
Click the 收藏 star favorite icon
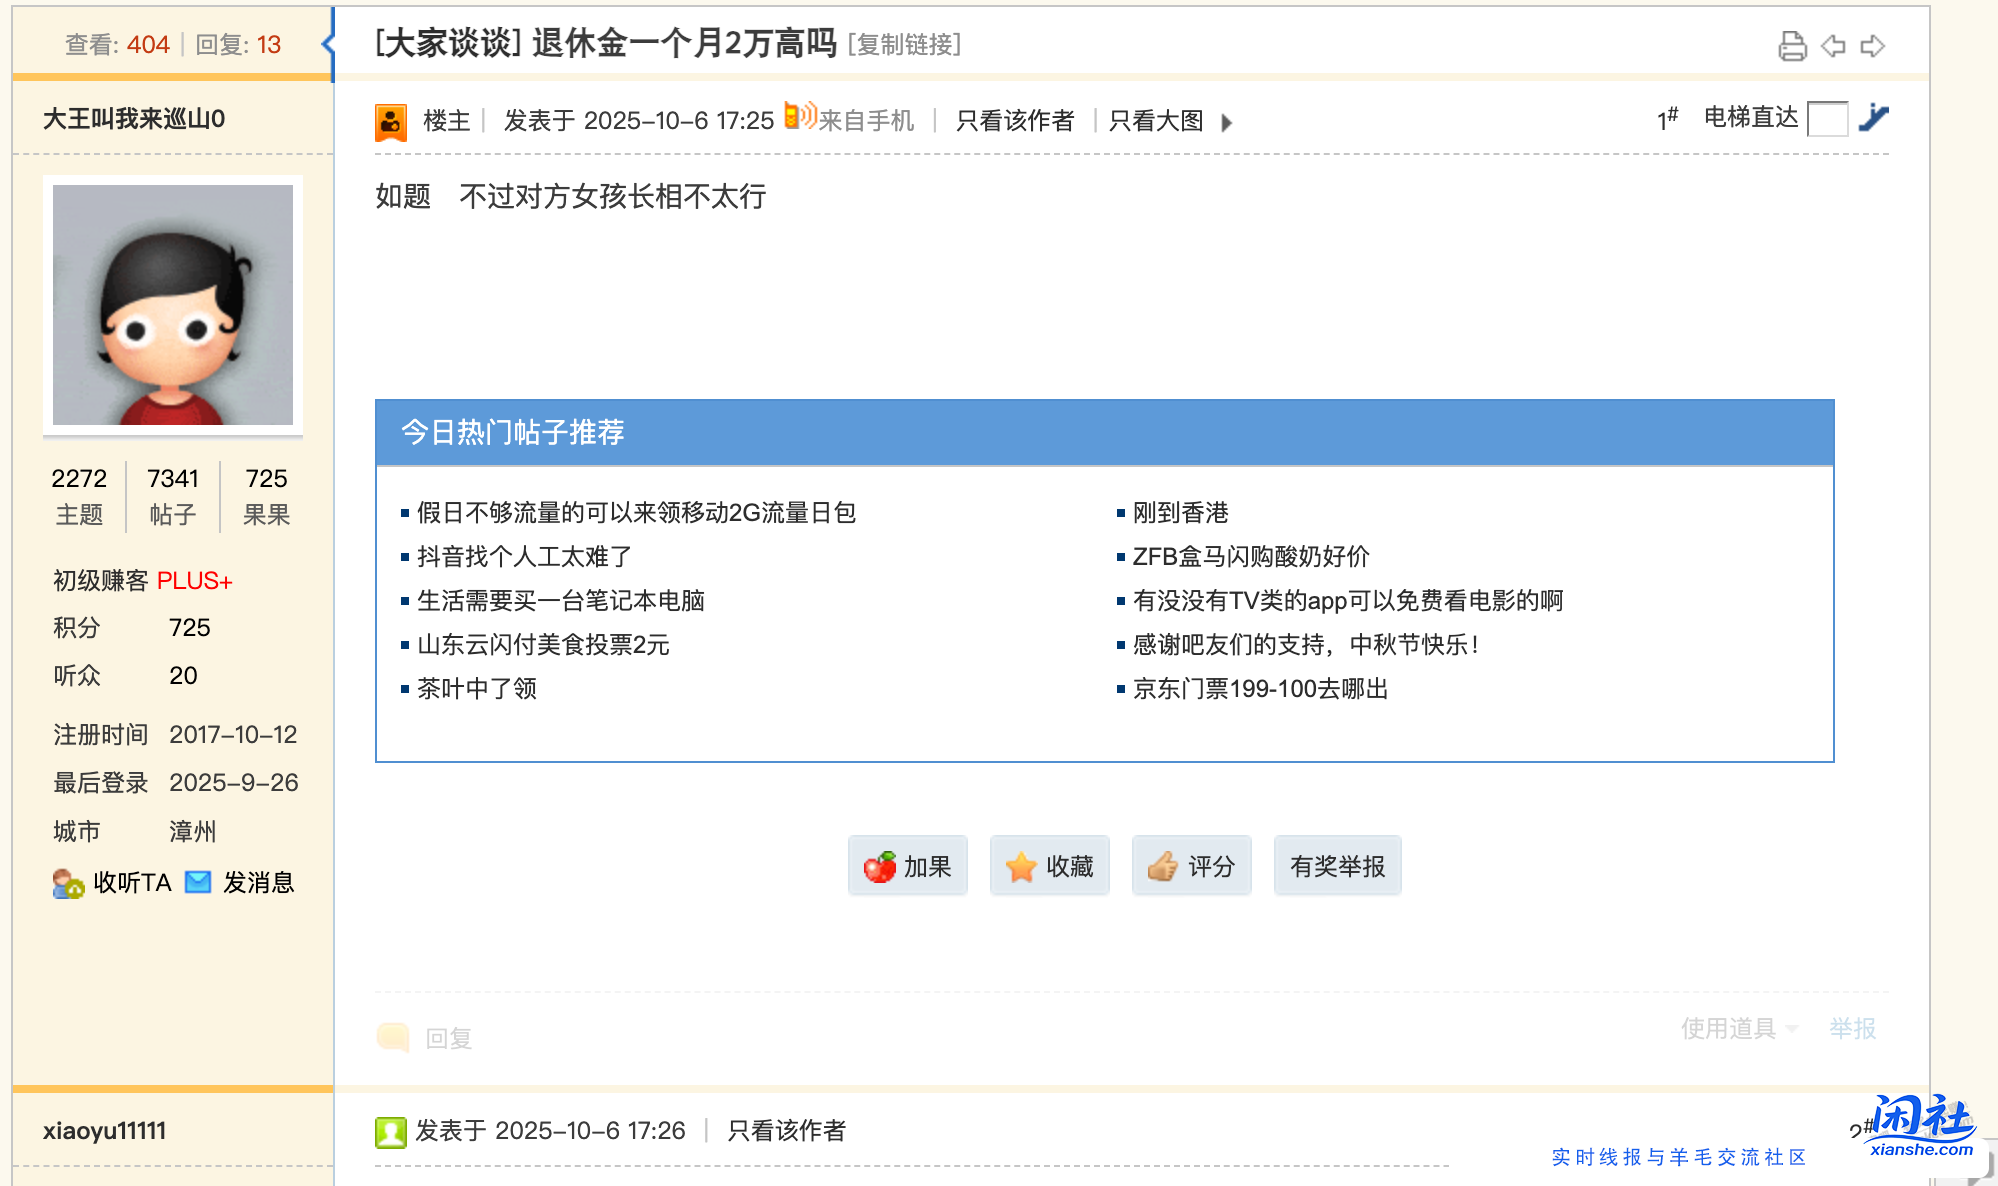[x=1021, y=866]
